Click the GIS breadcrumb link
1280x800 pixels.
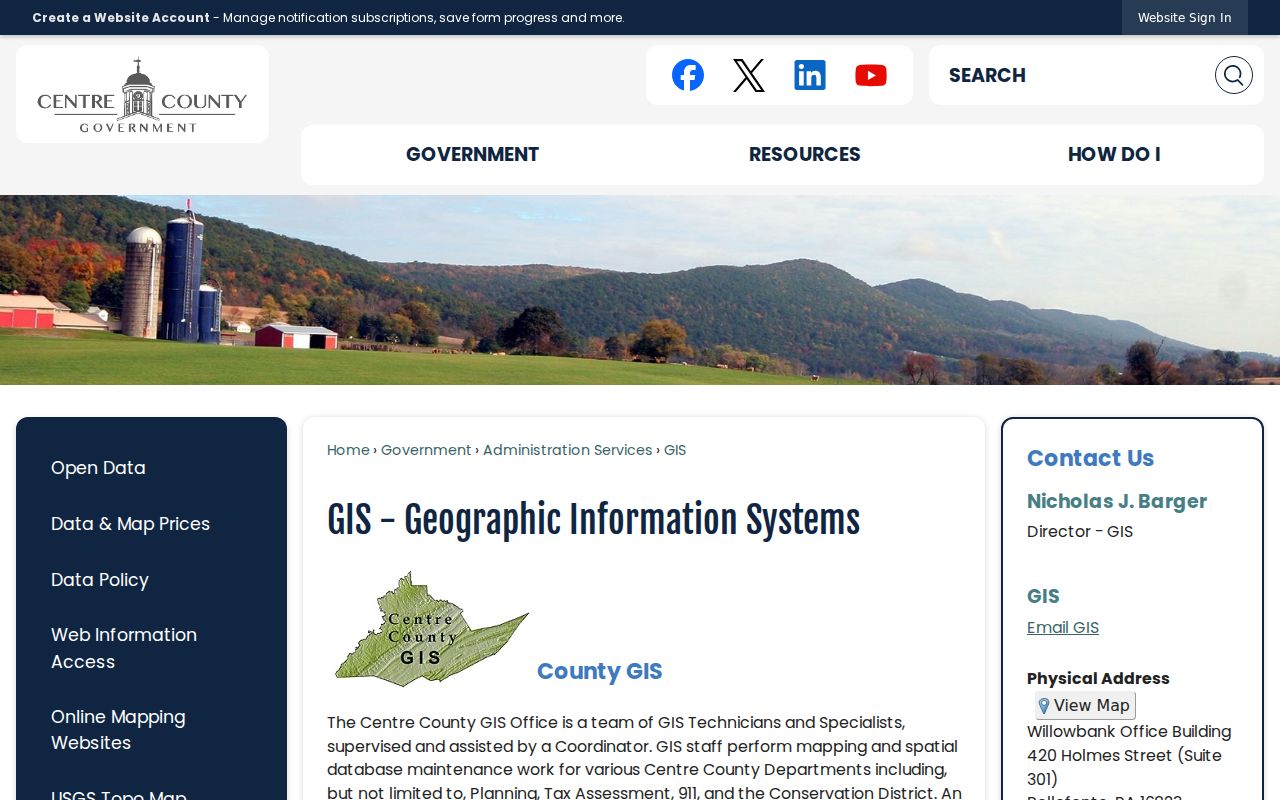pyautogui.click(x=675, y=450)
